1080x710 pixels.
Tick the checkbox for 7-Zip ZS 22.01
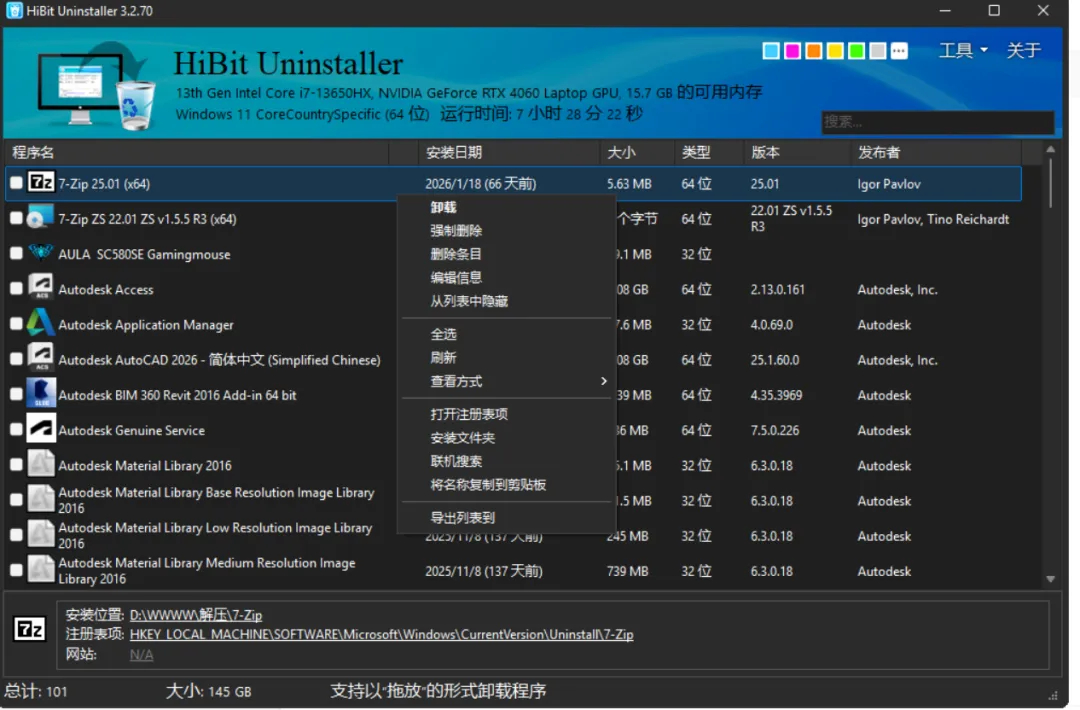(16, 218)
